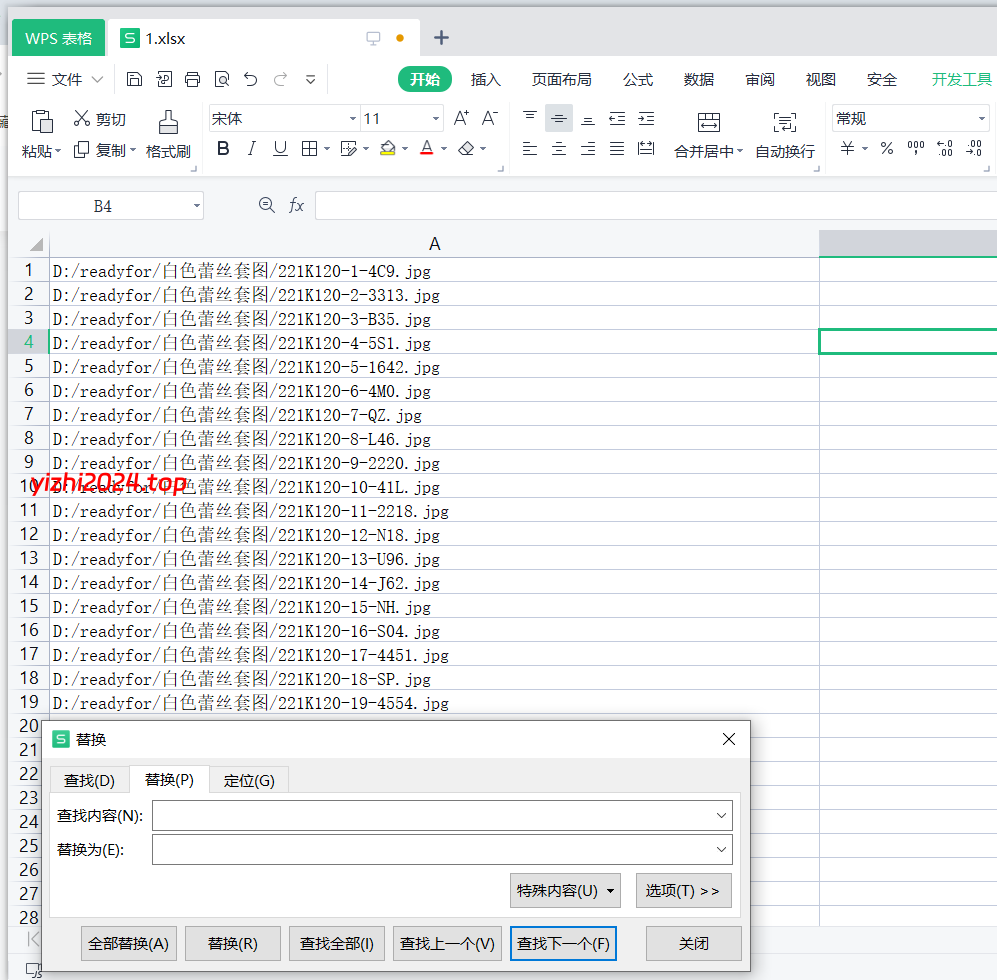The width and height of the screenshot is (997, 980).
Task: Click the Cut scissors icon
Action: coord(82,119)
